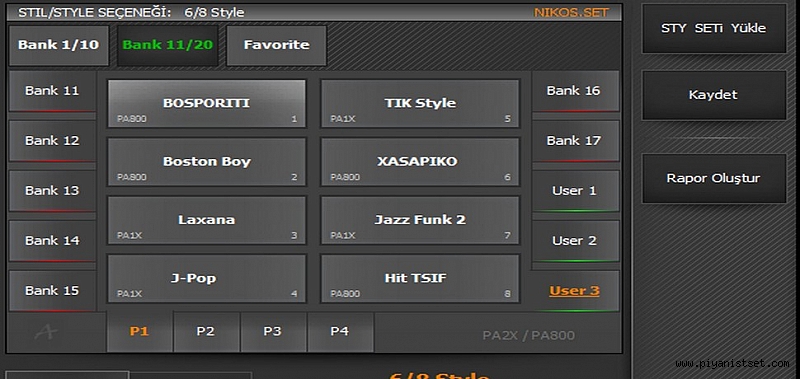Open the Bank 1/10 tab

click(59, 45)
